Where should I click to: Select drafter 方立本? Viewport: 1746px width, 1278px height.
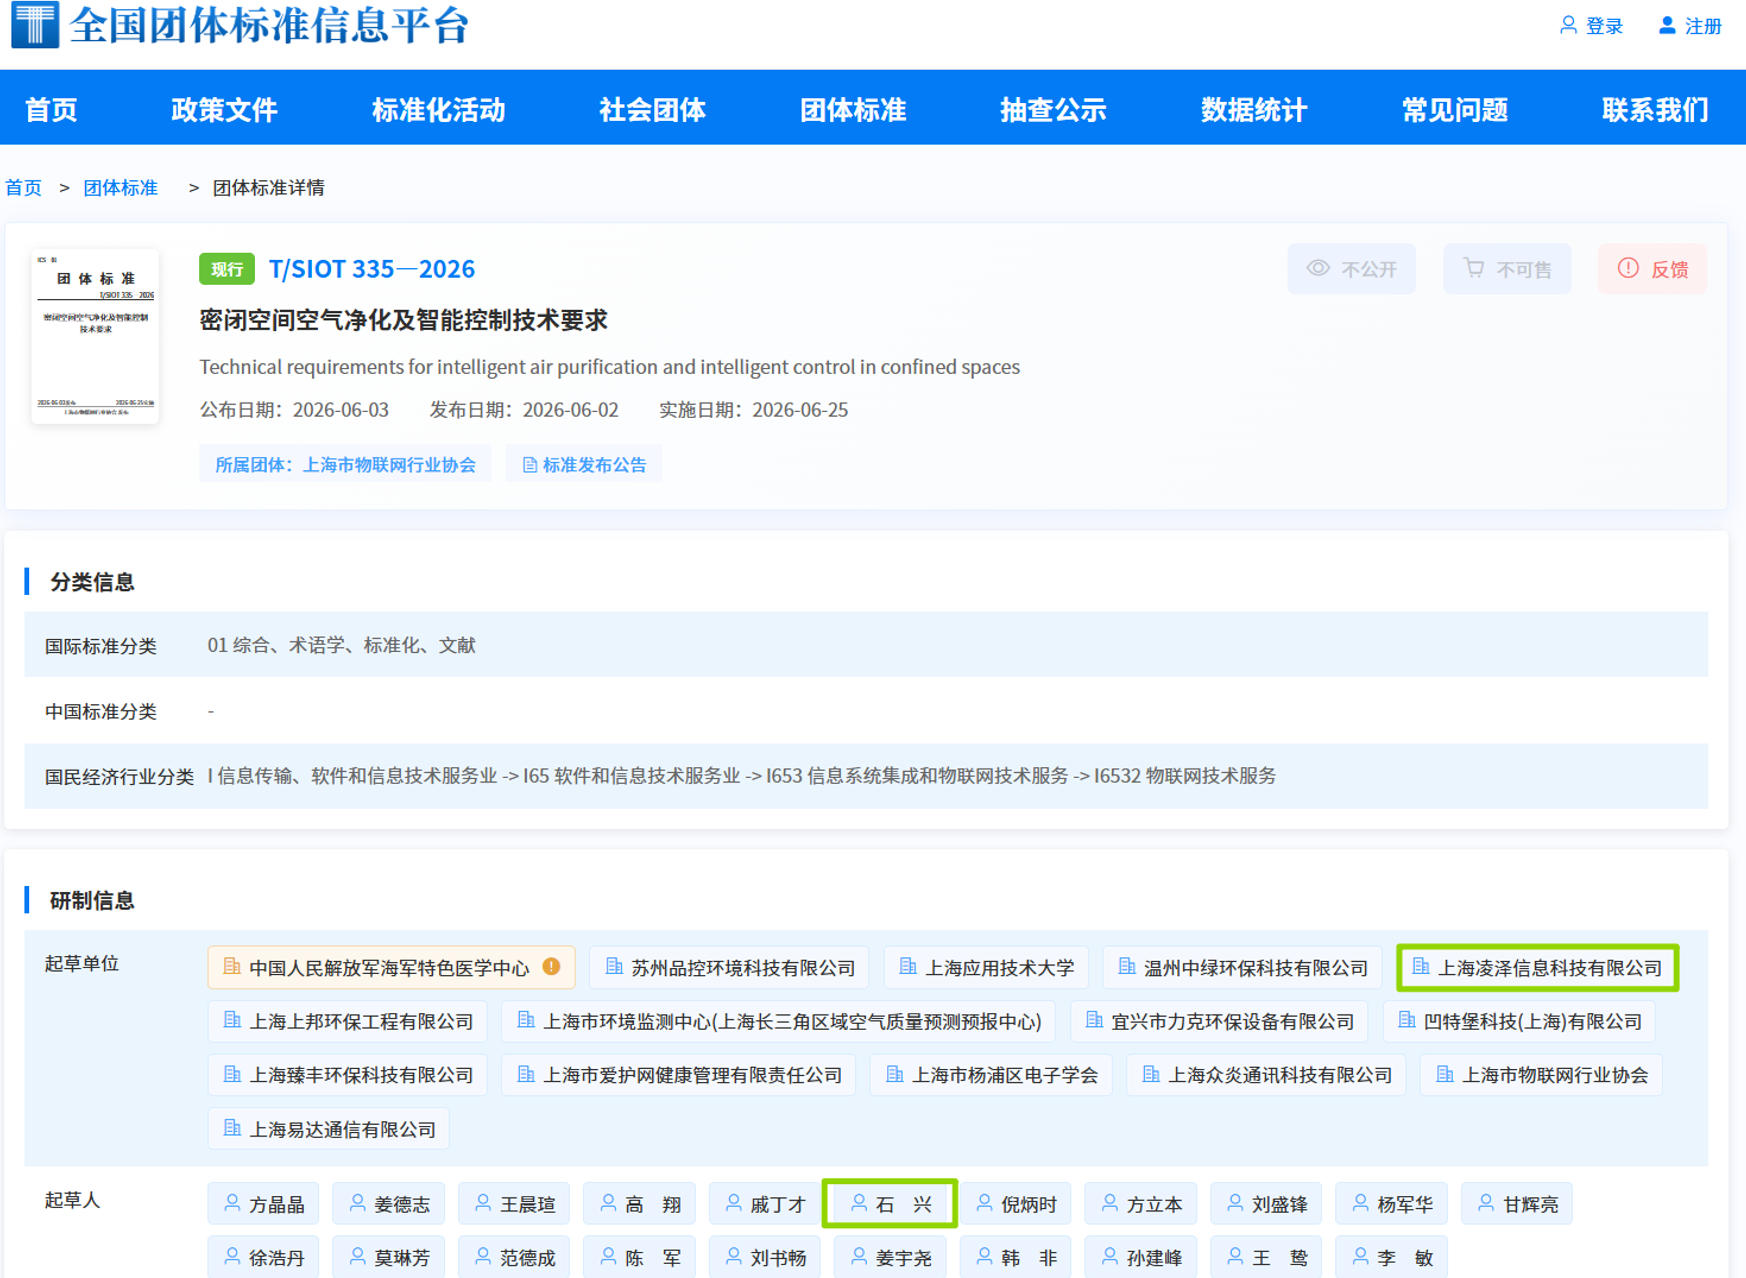coord(1141,1204)
